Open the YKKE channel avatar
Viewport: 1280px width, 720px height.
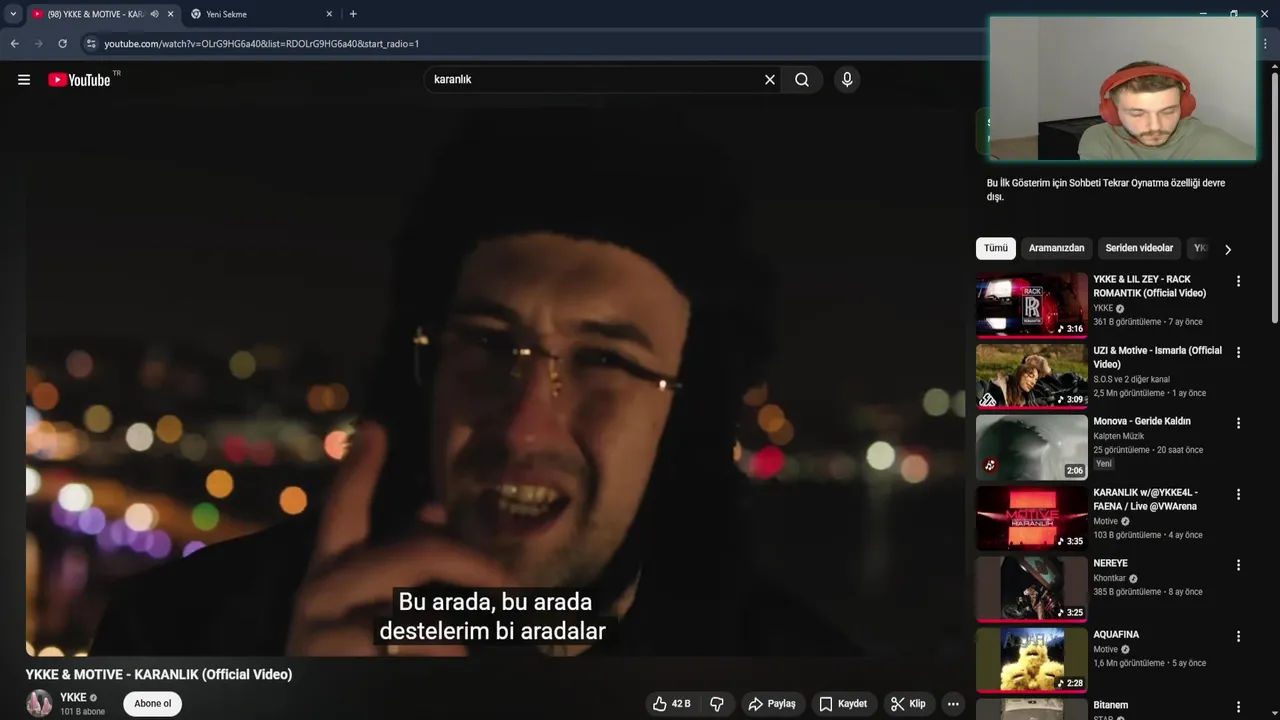pos(39,703)
